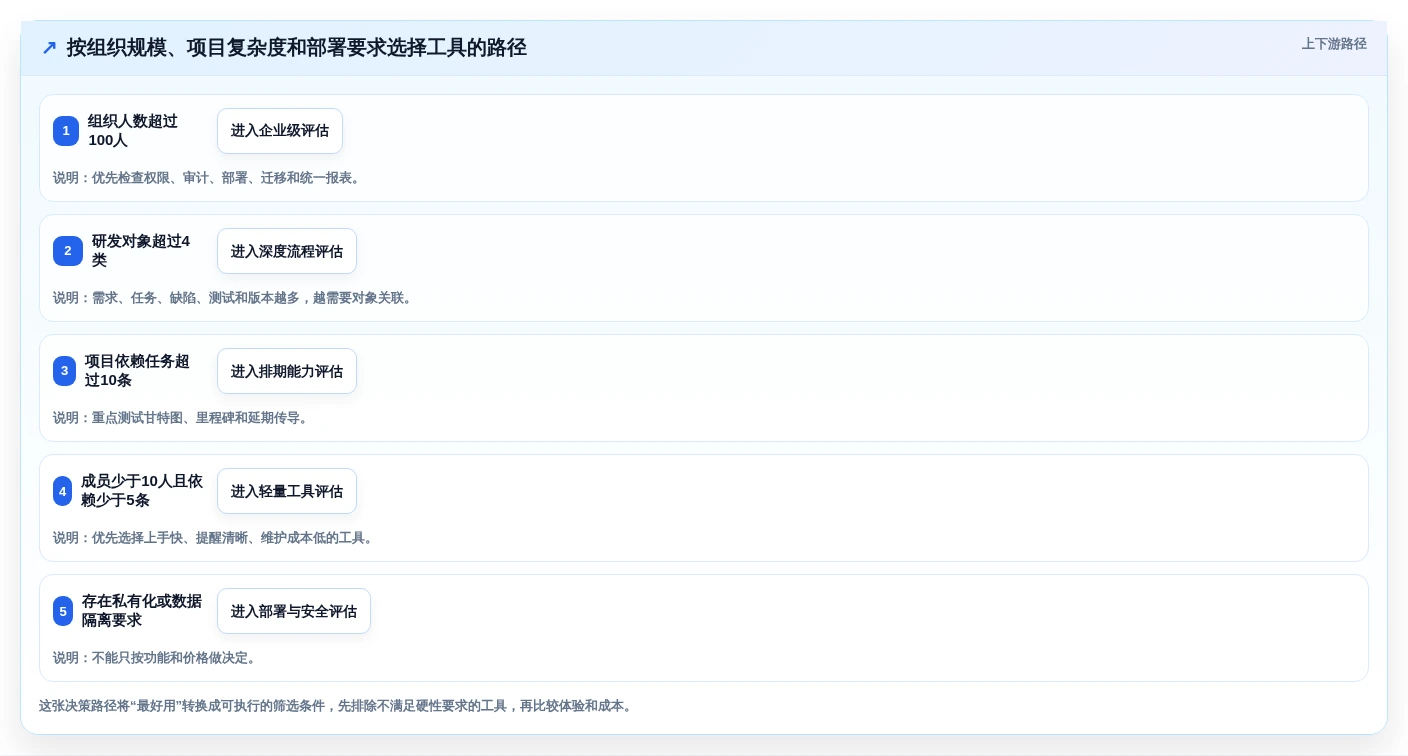This screenshot has height=756, width=1408.
Task: Click the step number 3 badge
Action: pyautogui.click(x=64, y=371)
